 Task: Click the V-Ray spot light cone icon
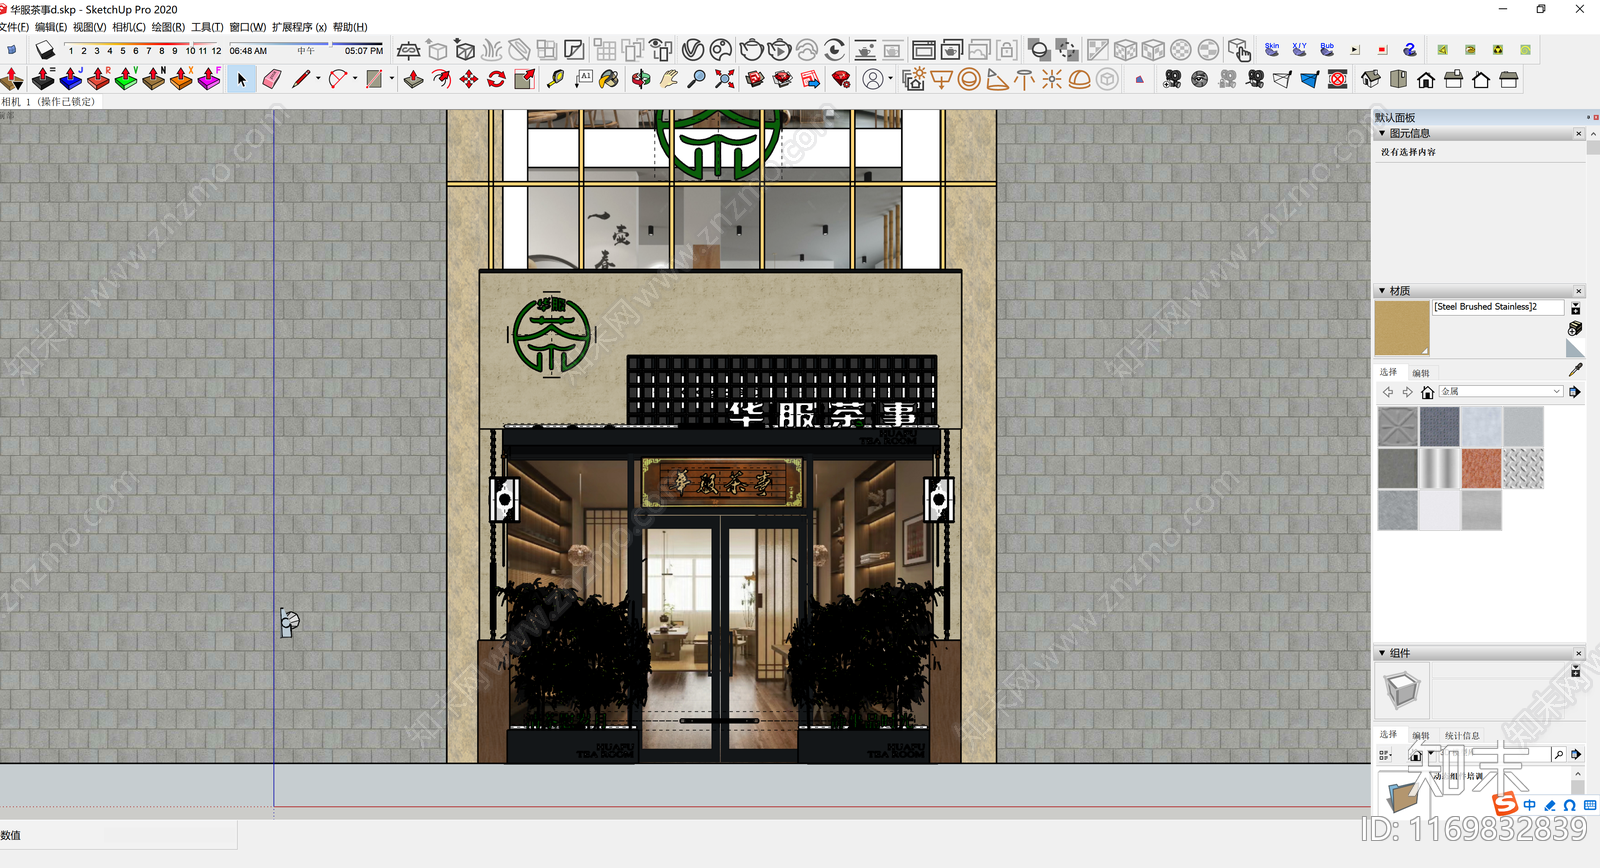pos(997,79)
